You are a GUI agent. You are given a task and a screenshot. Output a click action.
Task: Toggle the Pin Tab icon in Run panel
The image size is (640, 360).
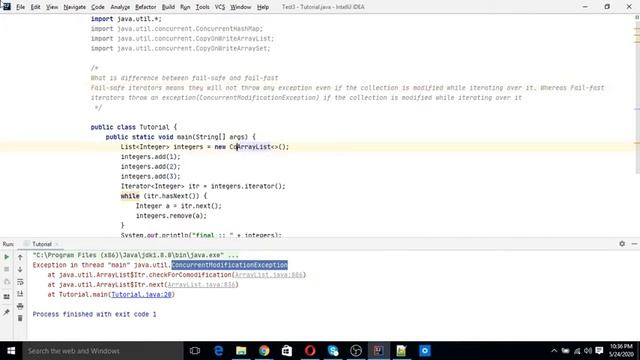click(x=7, y=313)
